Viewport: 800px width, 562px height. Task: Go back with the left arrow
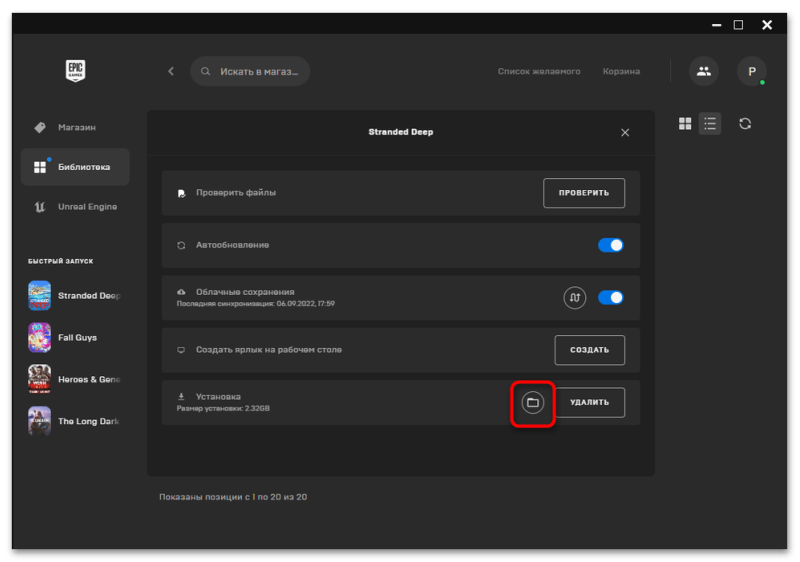[171, 71]
